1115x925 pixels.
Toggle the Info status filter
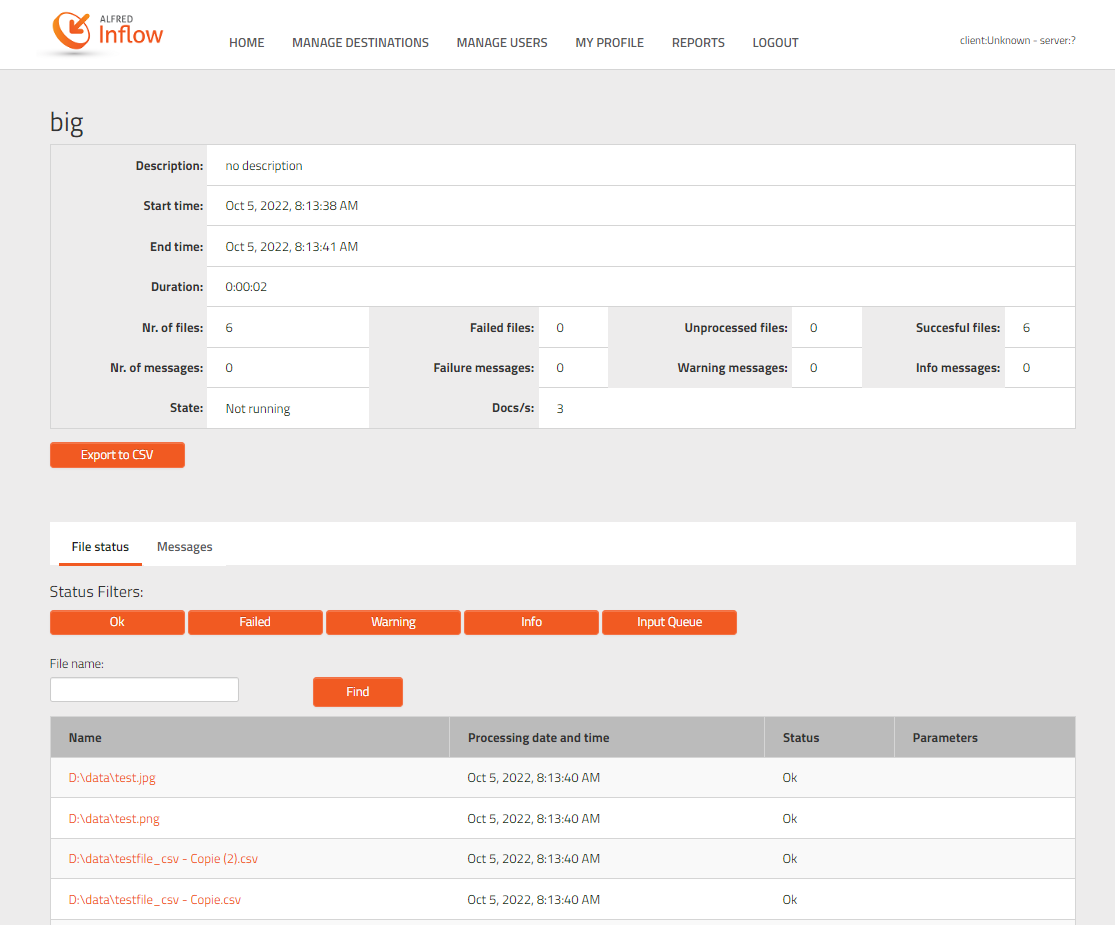tap(531, 622)
